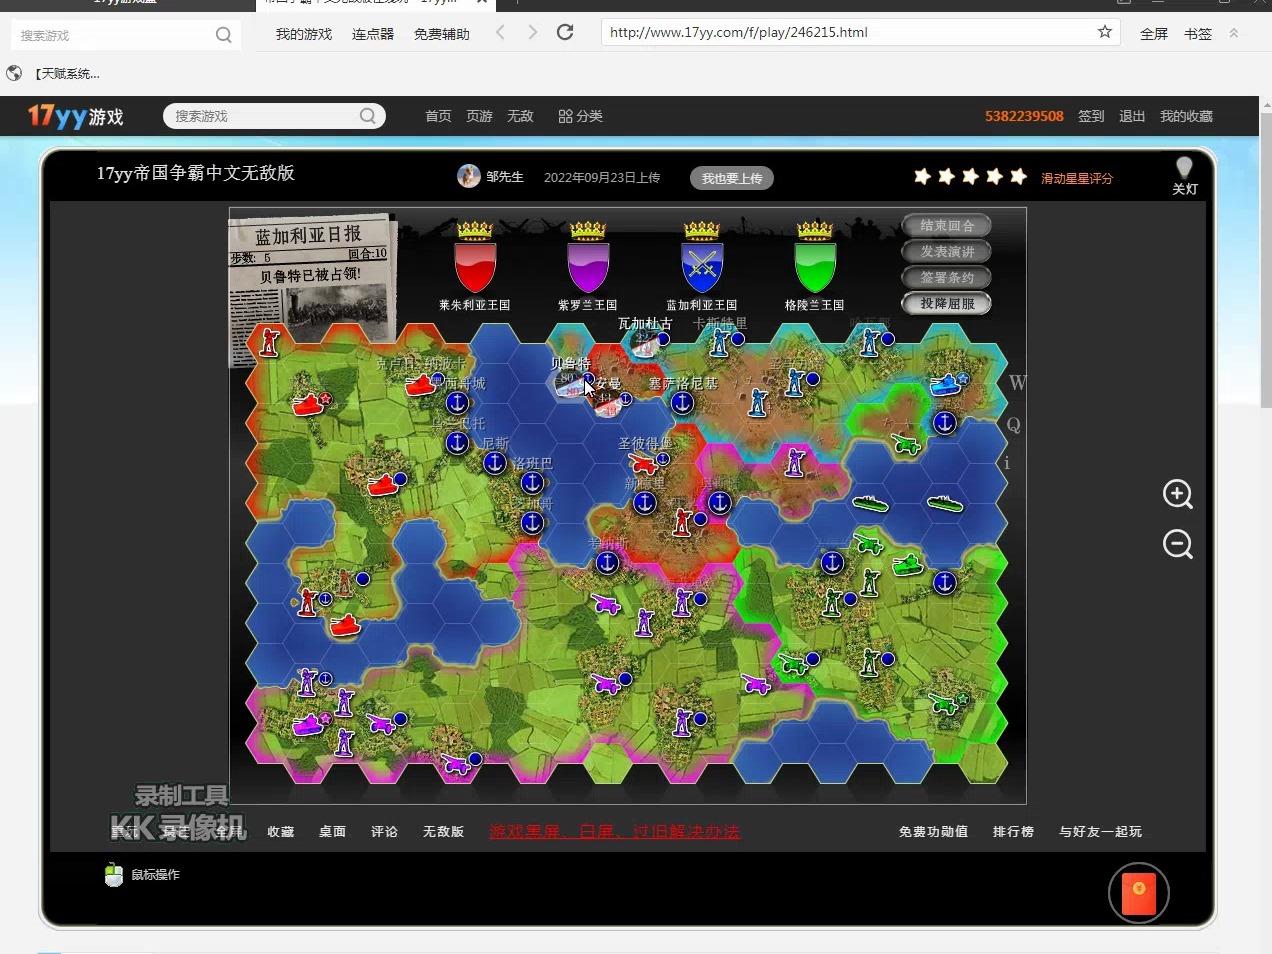Open the 蓝加利亚日报 newspaper
This screenshot has width=1272, height=954.
311,283
